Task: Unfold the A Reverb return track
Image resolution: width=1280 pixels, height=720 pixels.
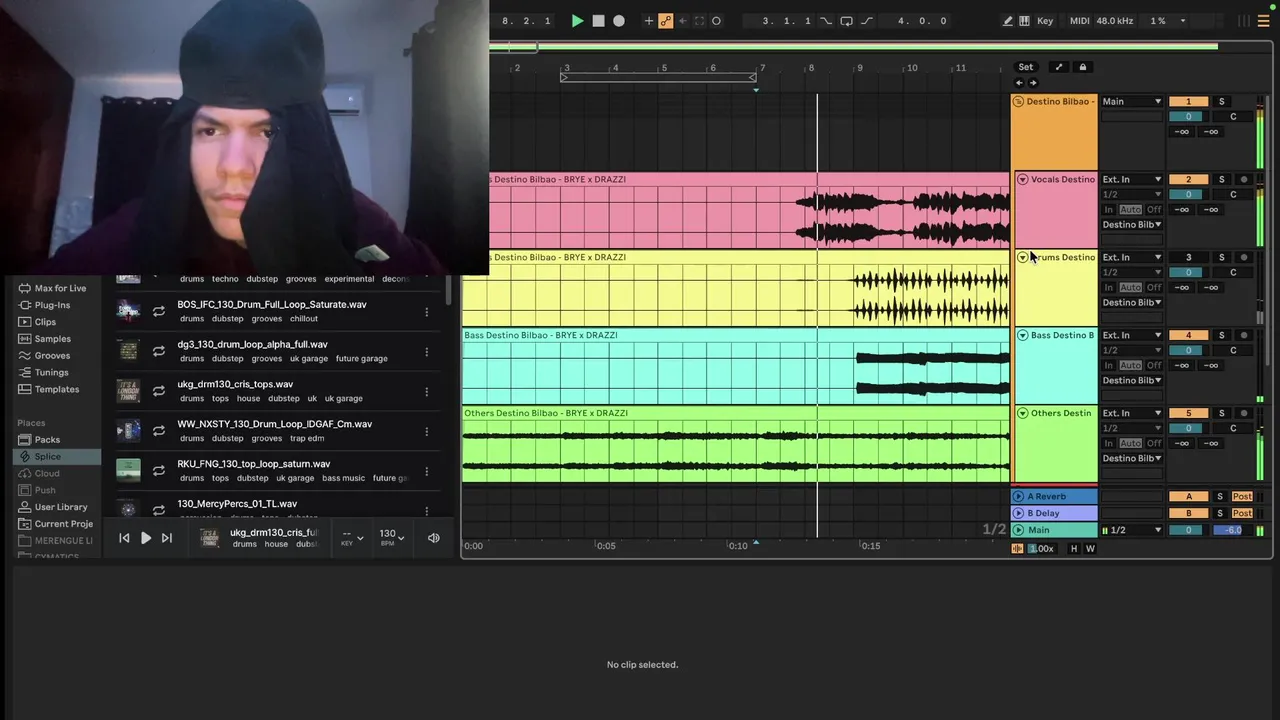Action: point(1019,496)
